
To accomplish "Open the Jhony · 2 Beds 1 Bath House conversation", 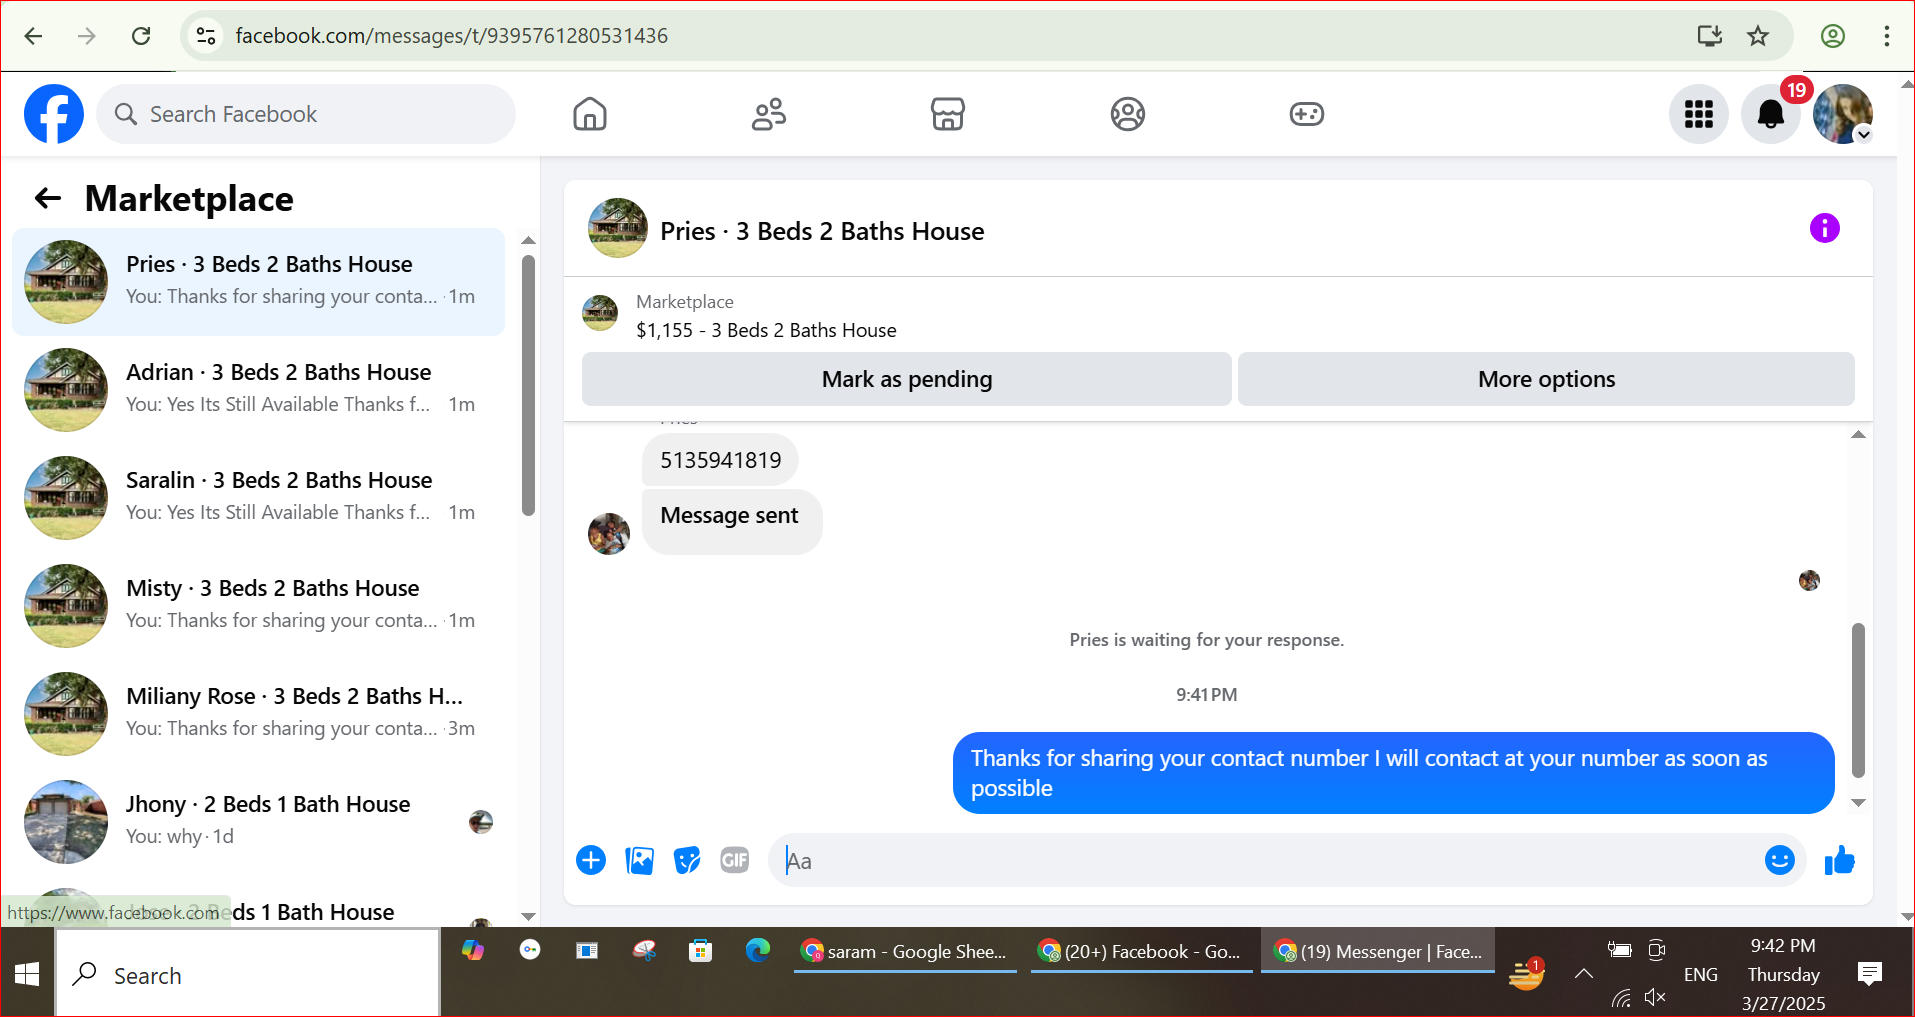I will 258,822.
